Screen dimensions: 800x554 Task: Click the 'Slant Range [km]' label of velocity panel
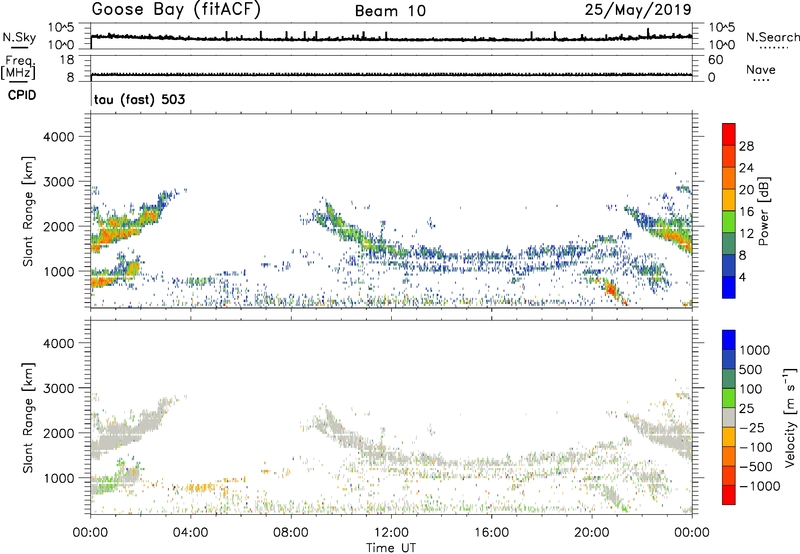(28, 417)
